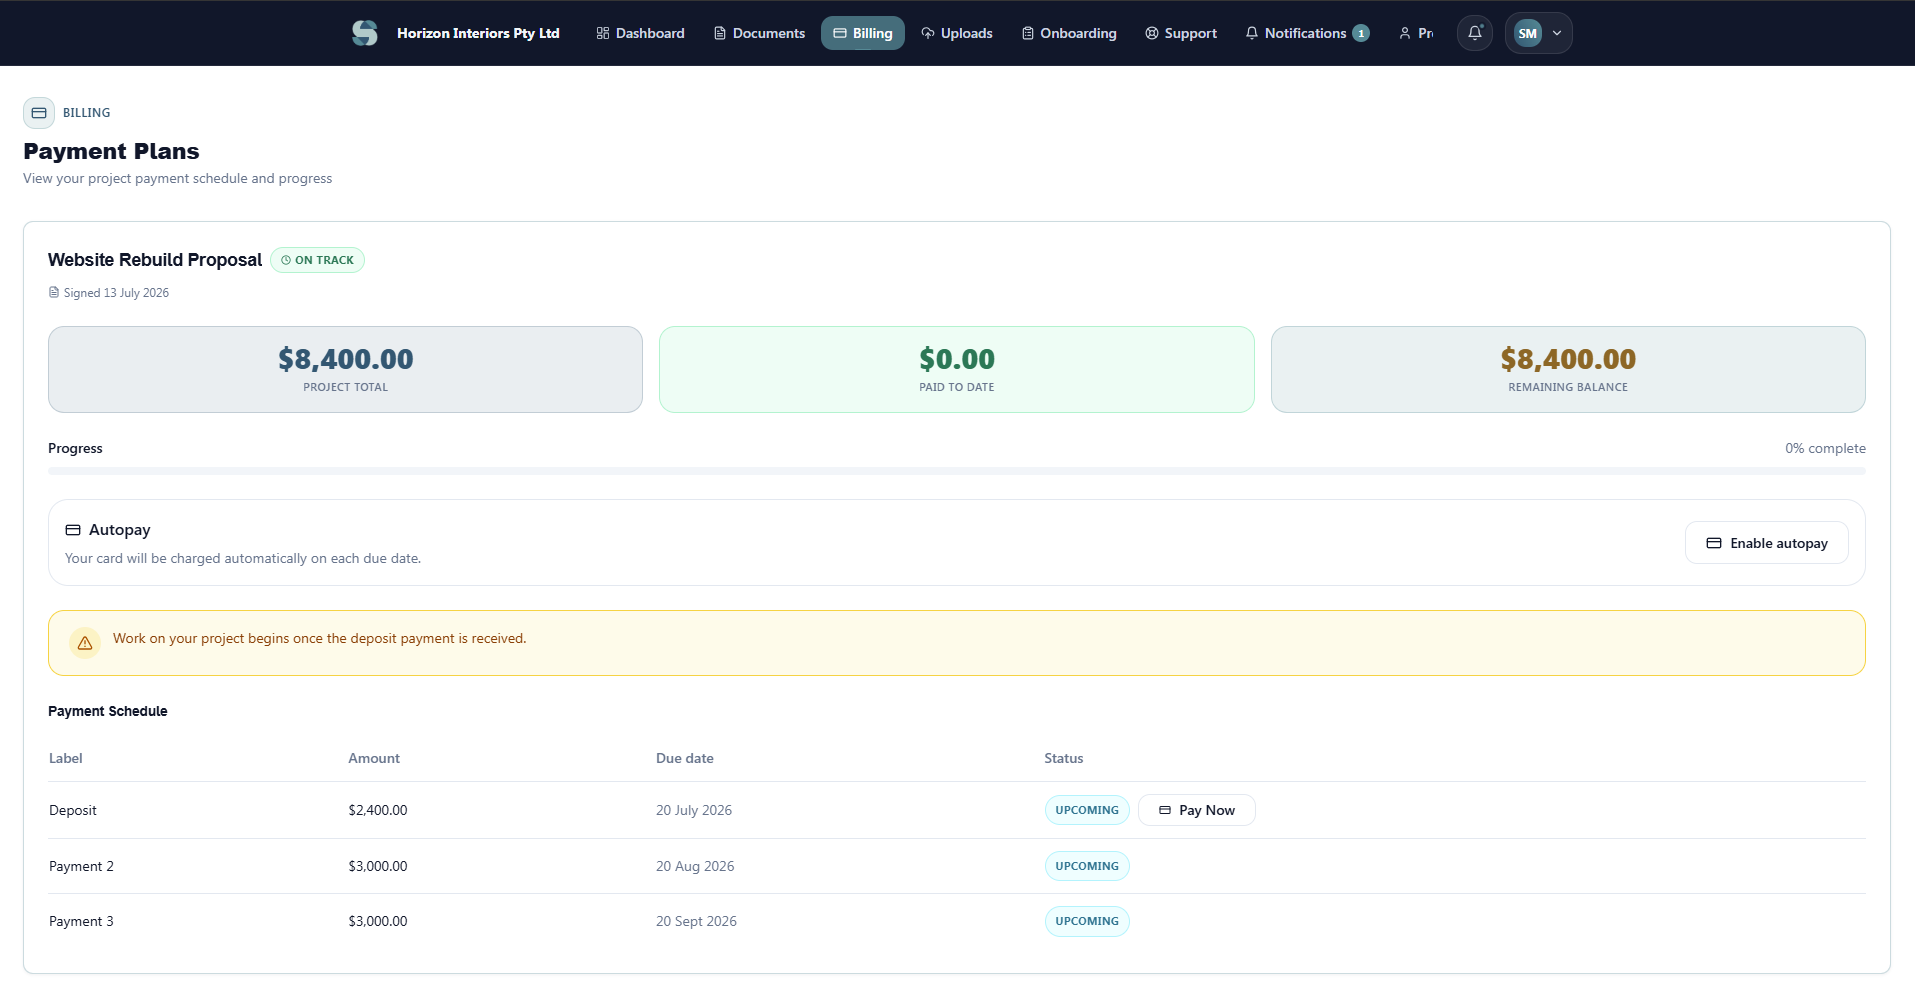This screenshot has height=982, width=1915.
Task: Click the Payment 2 row label
Action: coord(81,866)
